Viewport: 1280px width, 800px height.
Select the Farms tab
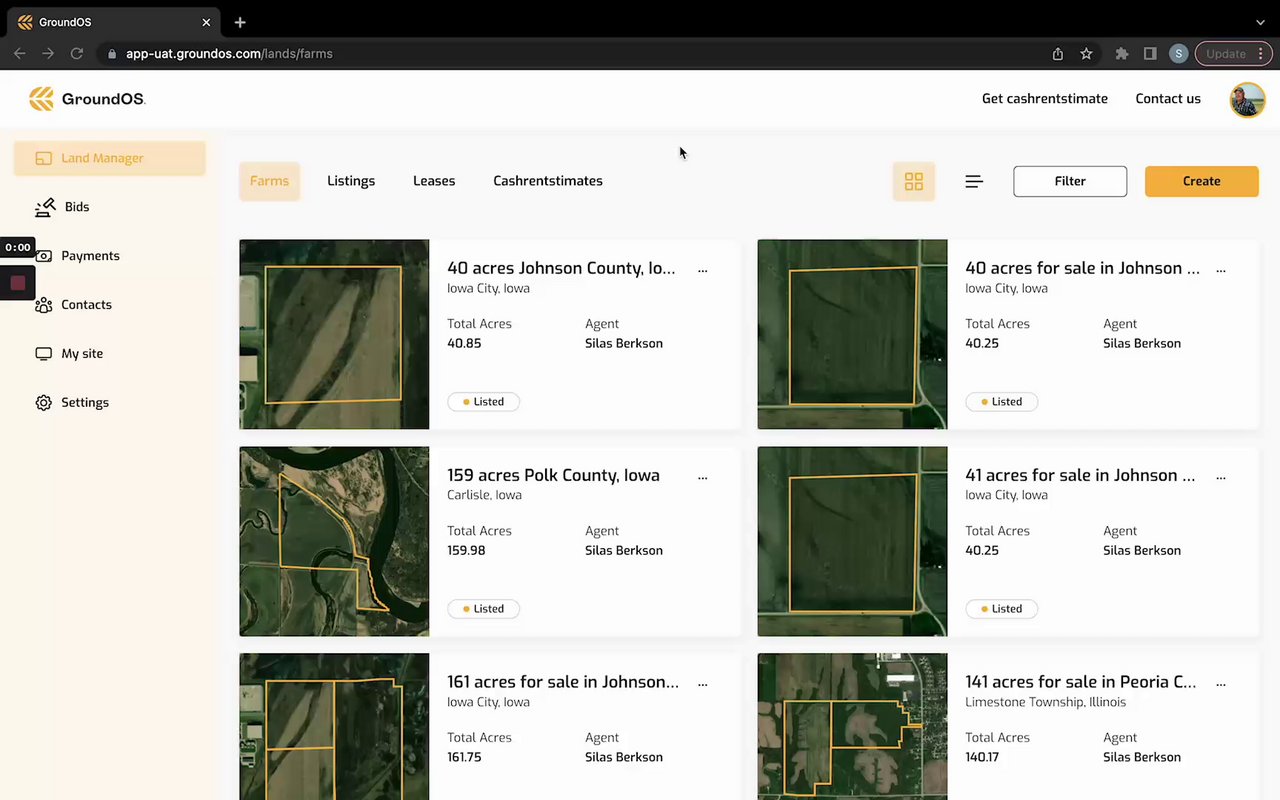(269, 181)
